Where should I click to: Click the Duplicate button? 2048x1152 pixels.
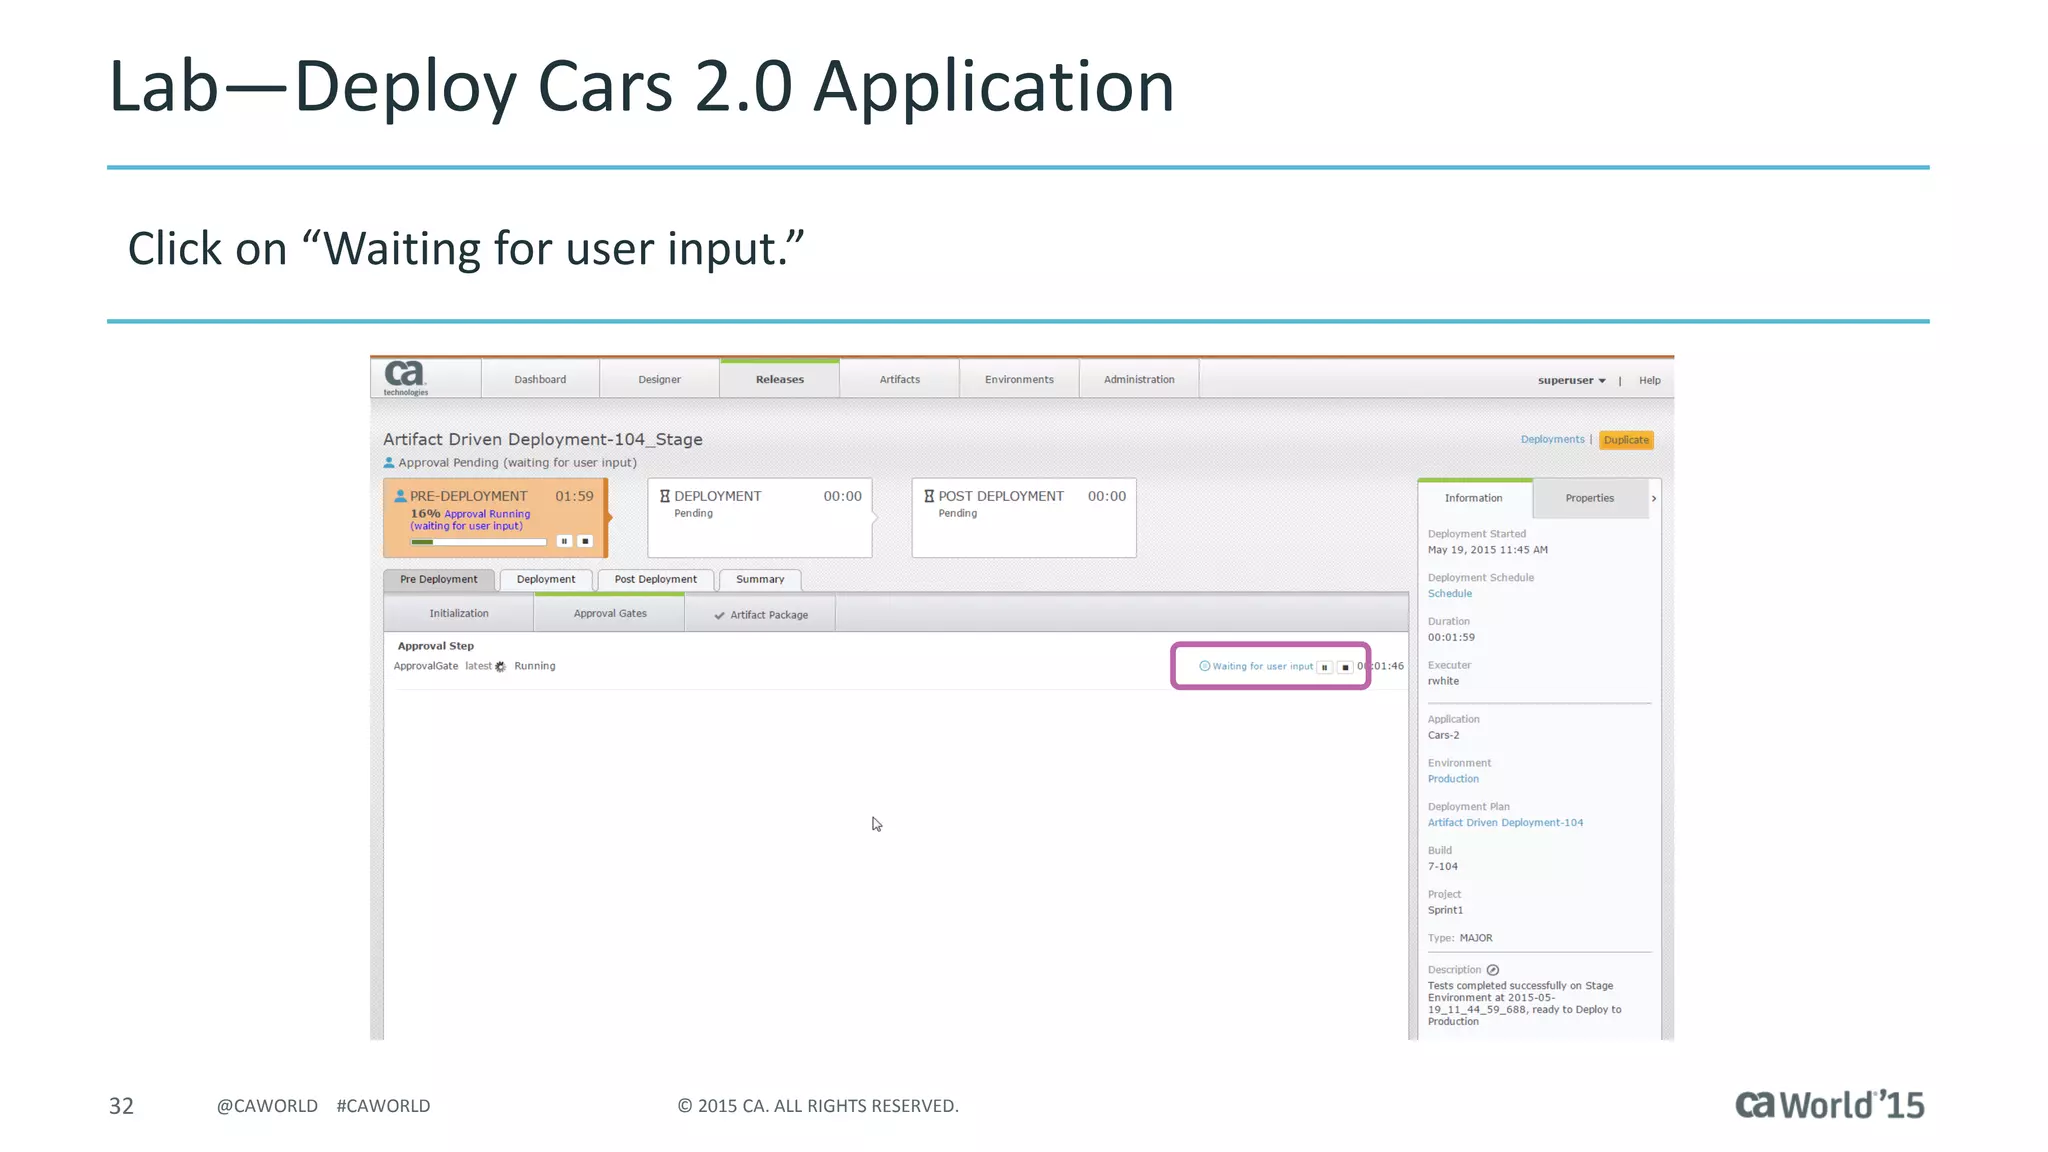point(1626,440)
